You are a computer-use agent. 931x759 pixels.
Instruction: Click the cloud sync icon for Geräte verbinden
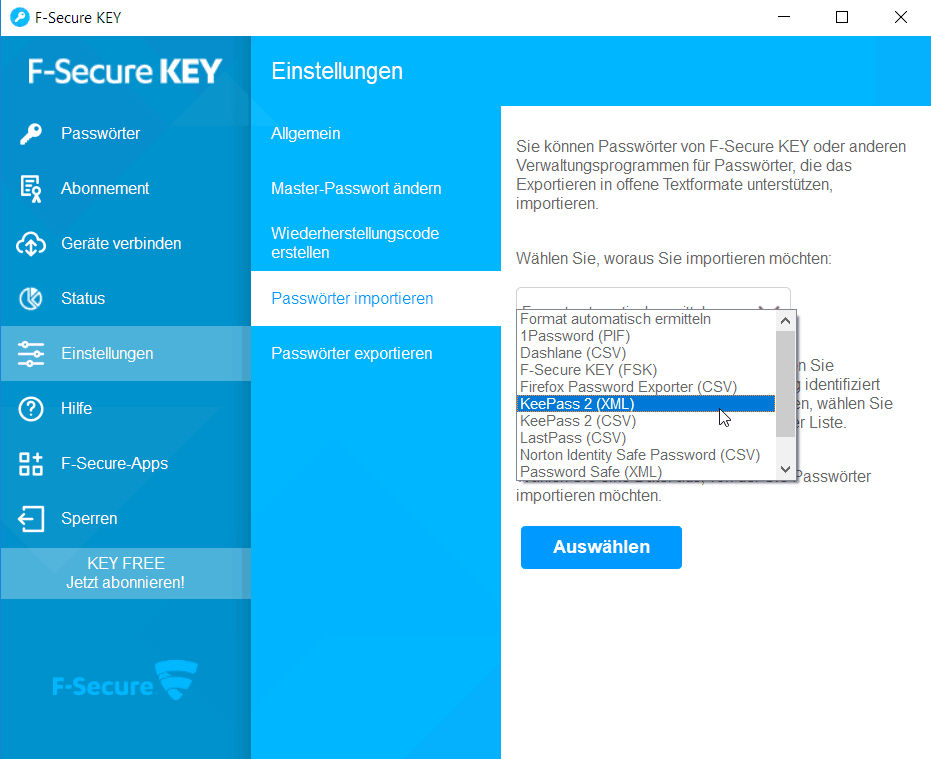31,243
